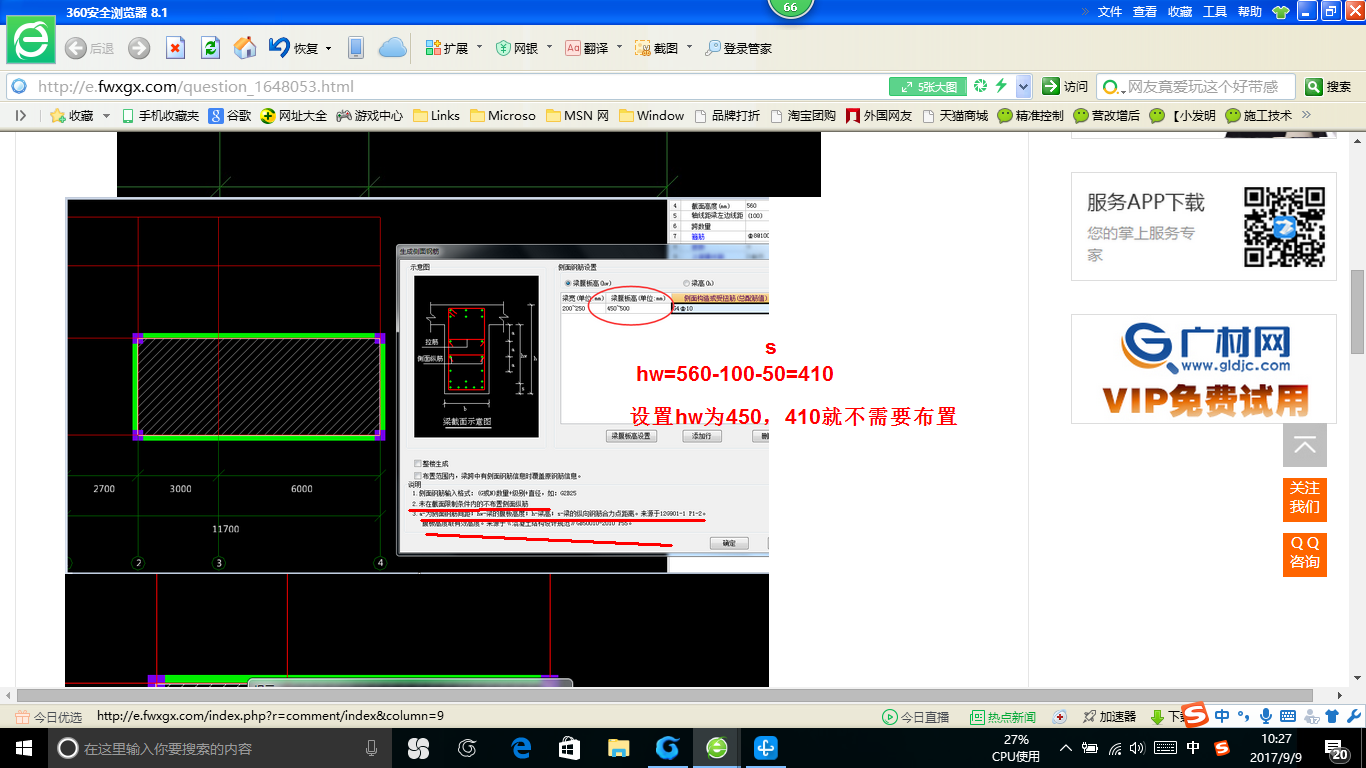
Task: Expand the 截图 dropdown arrow
Action: click(x=689, y=47)
